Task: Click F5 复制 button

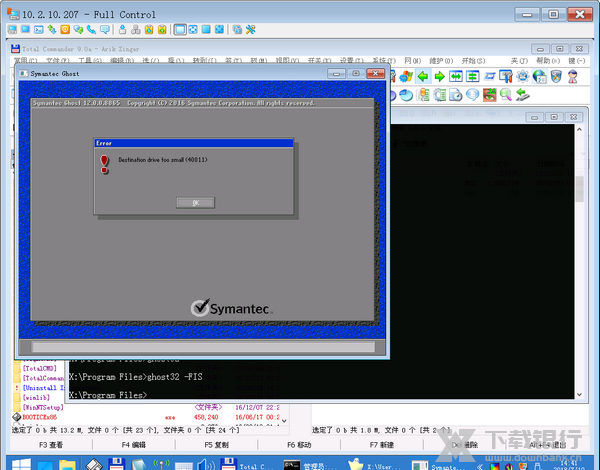Action: coord(216,445)
